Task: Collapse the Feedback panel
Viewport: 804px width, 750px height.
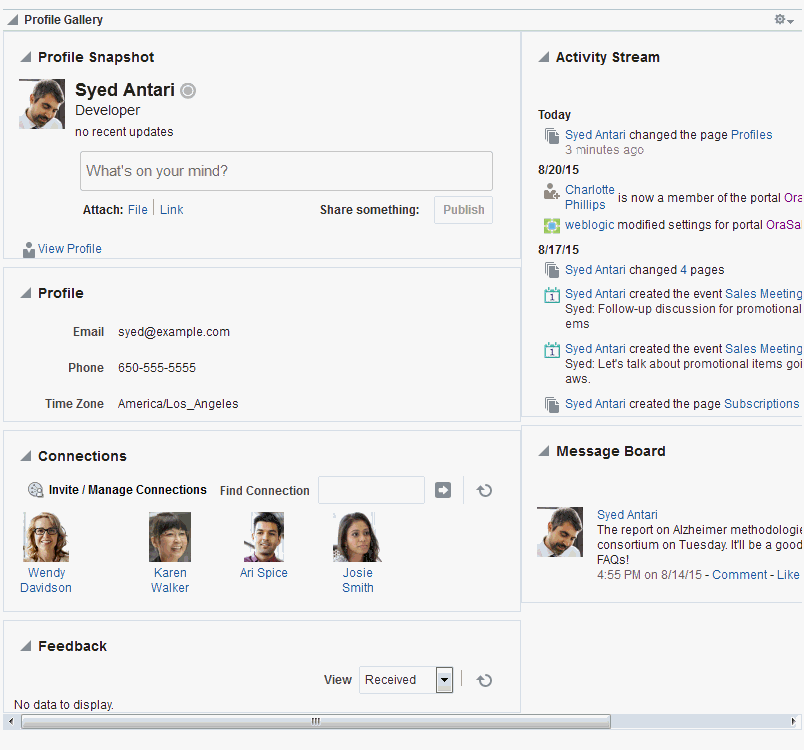Action: (x=26, y=646)
